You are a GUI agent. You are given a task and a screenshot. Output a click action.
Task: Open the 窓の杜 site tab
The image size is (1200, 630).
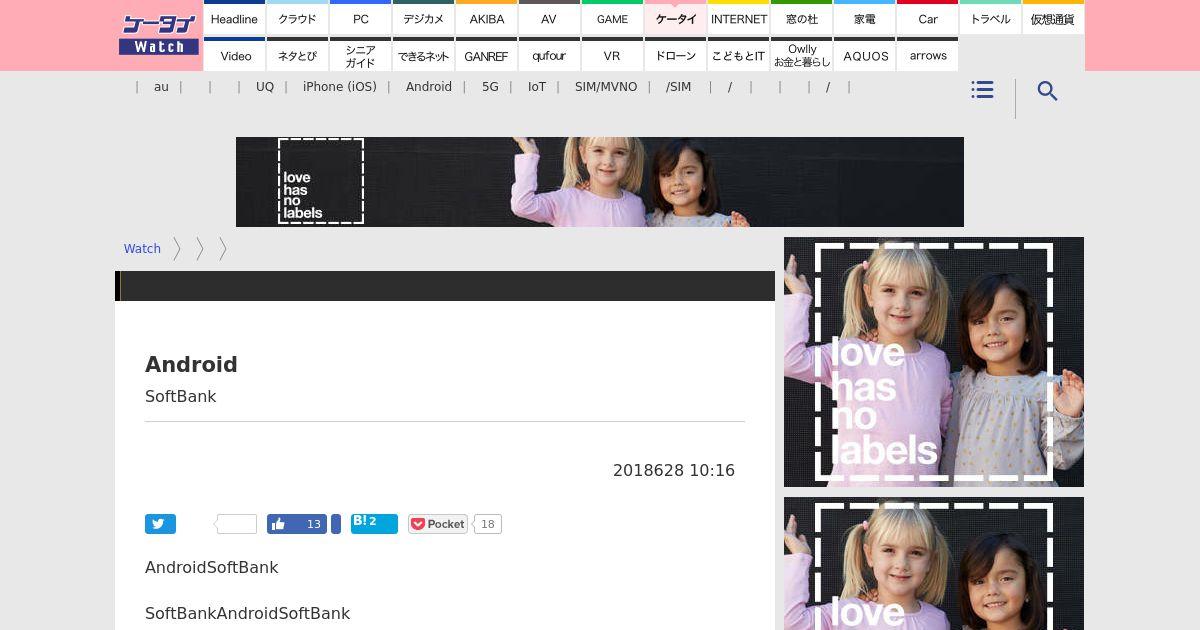[x=801, y=18]
